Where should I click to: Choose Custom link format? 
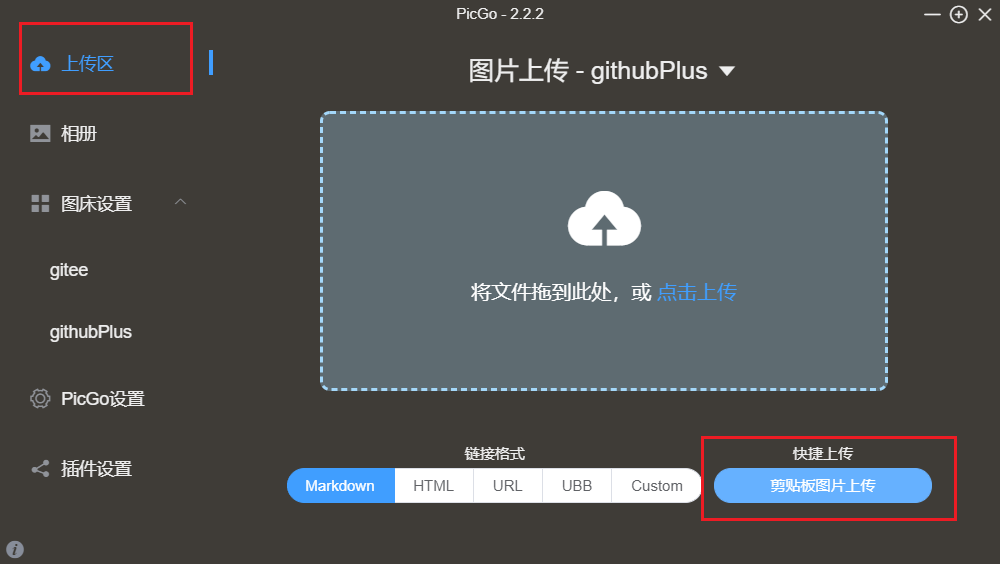click(656, 486)
